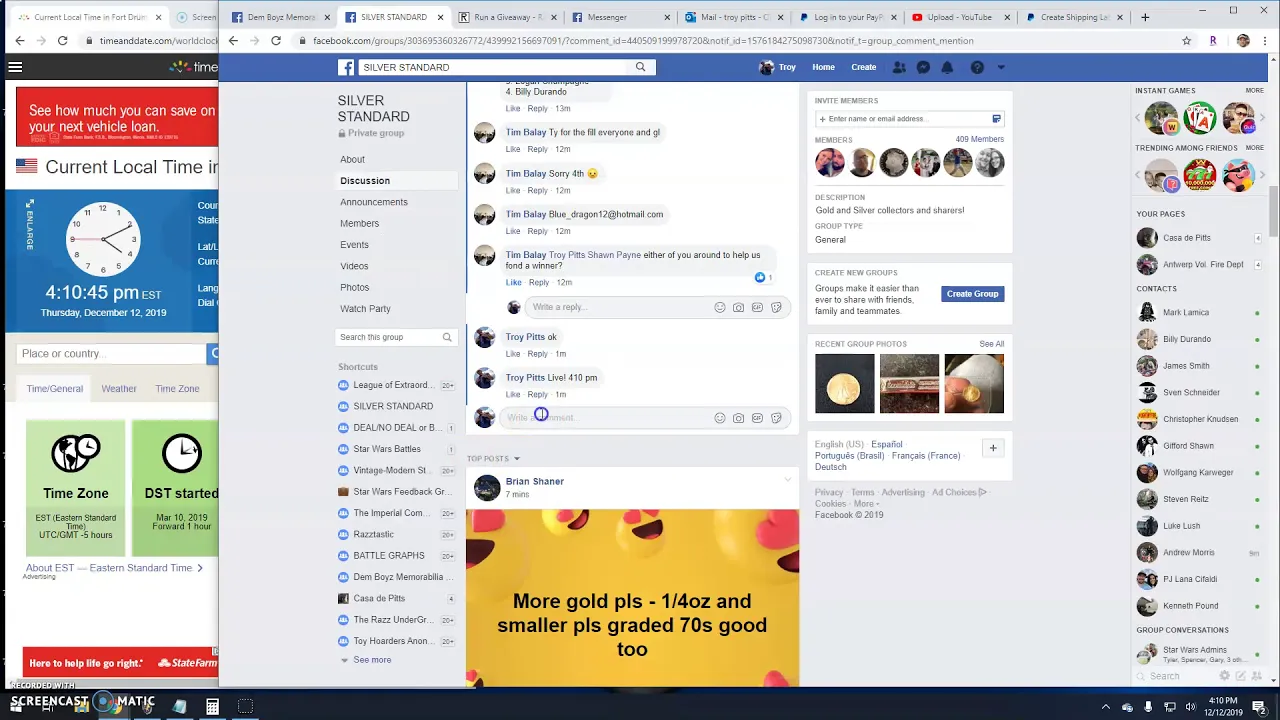This screenshot has width=1280, height=720.
Task: Click MORE next to Instant Games
Action: pyautogui.click(x=1254, y=91)
